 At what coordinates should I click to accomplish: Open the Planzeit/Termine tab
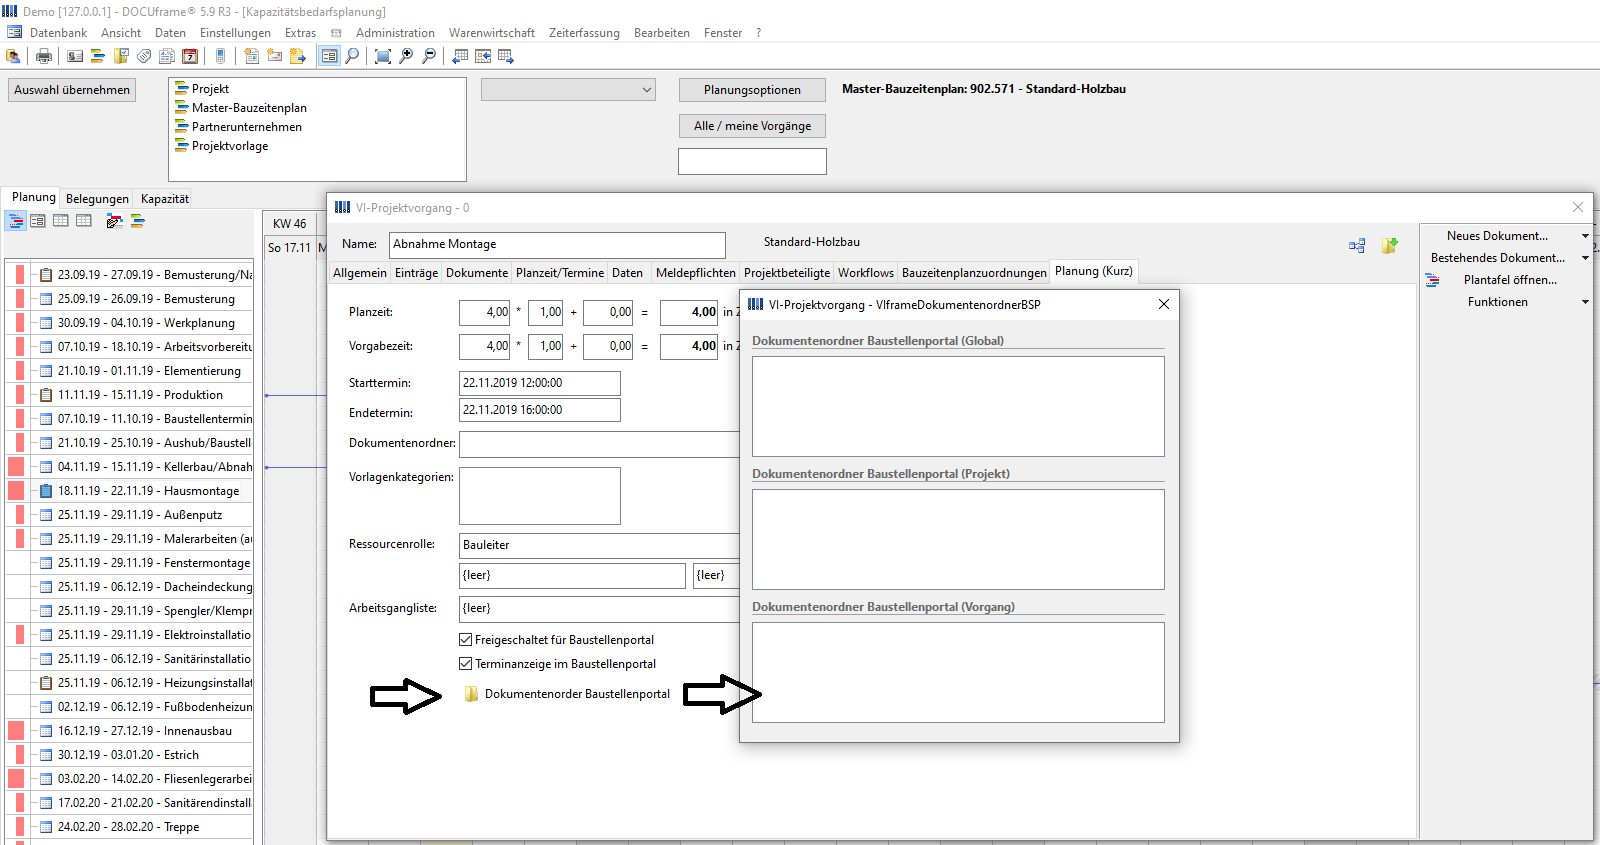point(560,273)
